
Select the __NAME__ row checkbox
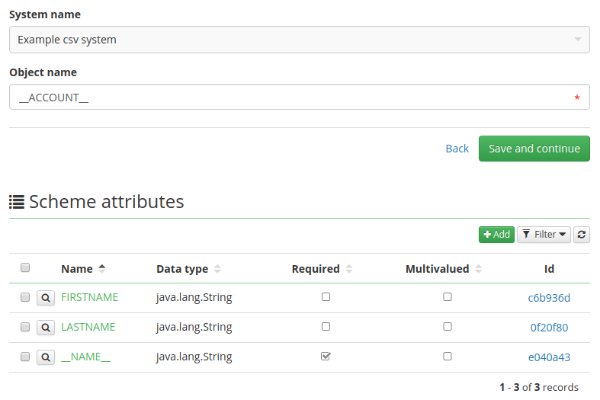(x=25, y=357)
